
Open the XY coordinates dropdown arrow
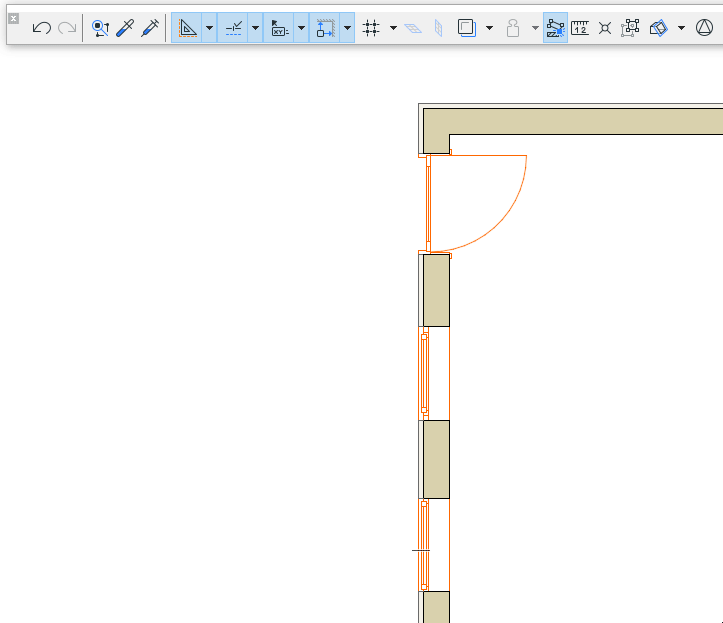coord(302,28)
